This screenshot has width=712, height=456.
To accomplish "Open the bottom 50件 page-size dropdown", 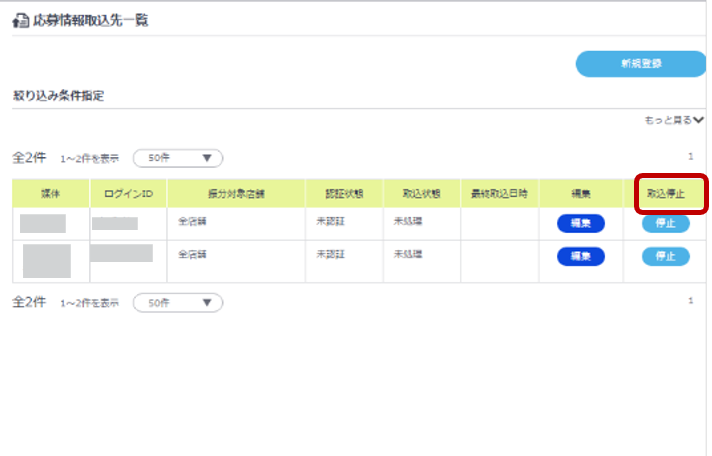I will (178, 302).
